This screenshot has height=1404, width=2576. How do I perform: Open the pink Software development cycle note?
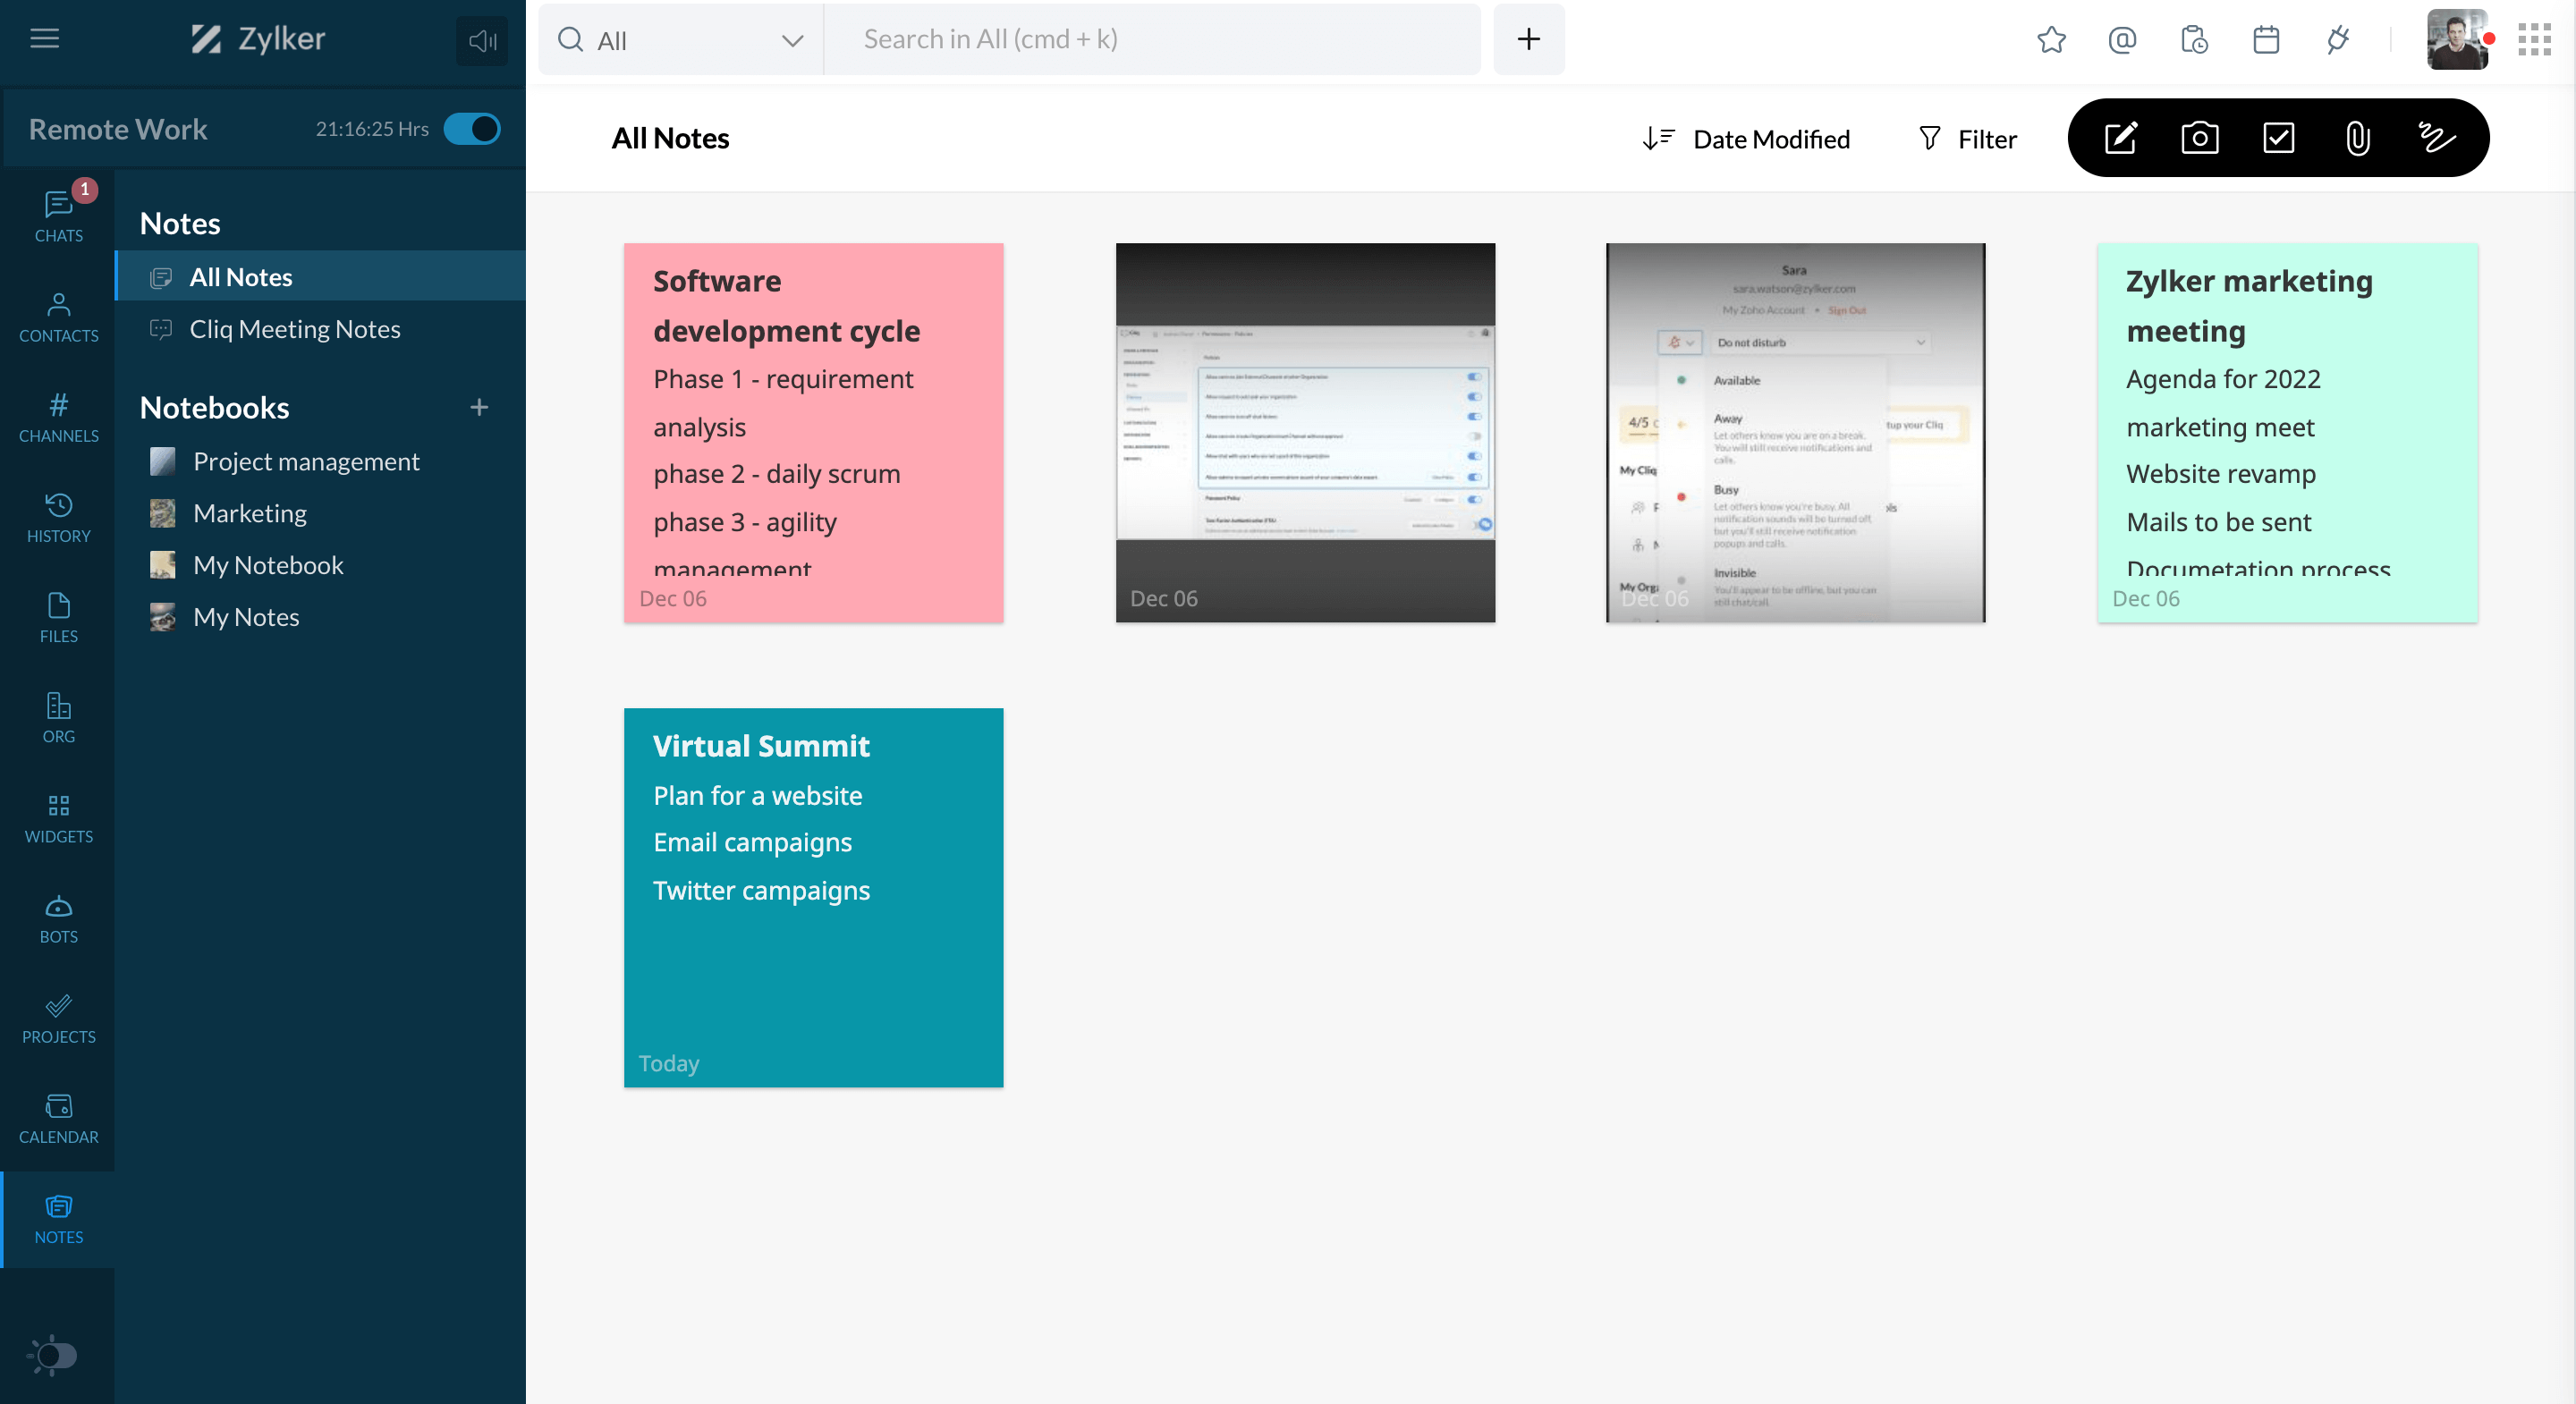tap(813, 432)
